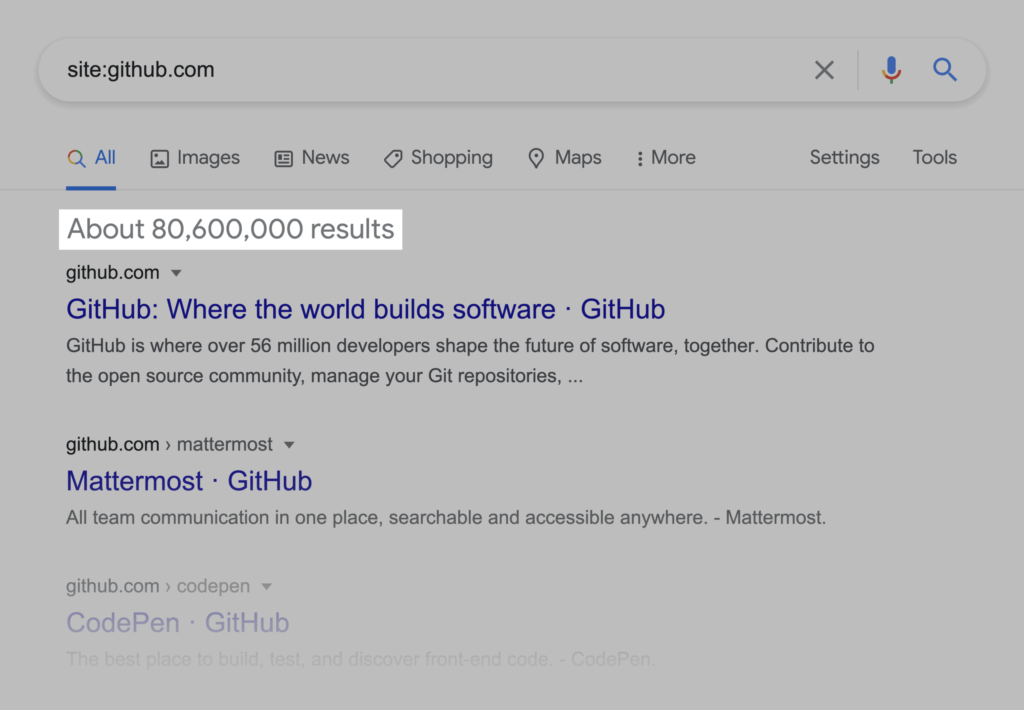The width and height of the screenshot is (1024, 710).
Task: Expand the codepen result disclosure arrow
Action: click(266, 586)
